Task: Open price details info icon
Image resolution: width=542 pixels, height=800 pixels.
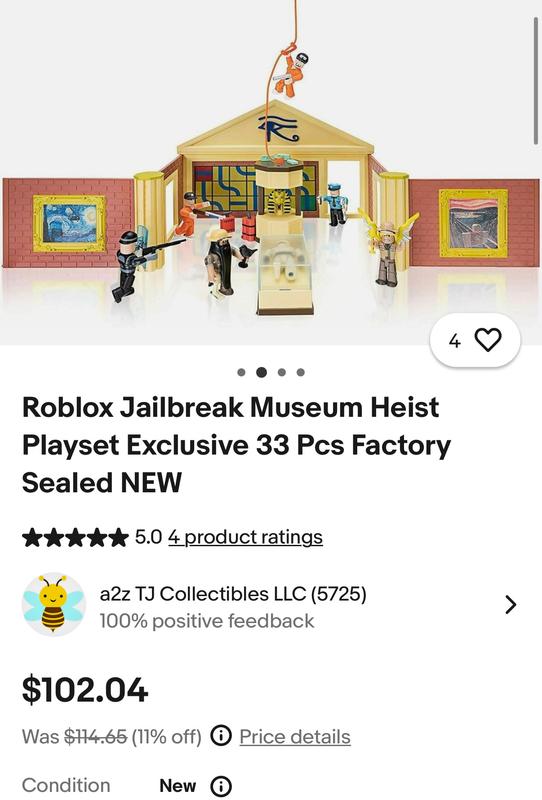Action: pos(221,736)
